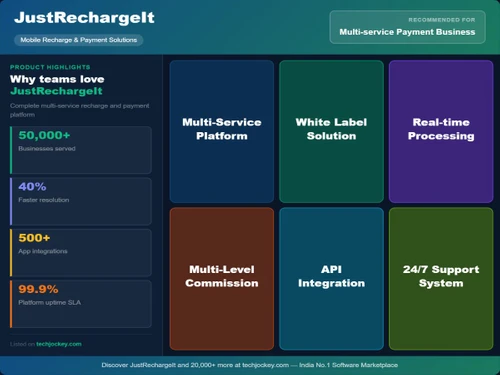The width and height of the screenshot is (500, 375).
Task: Click the Faster resolution caption
Action: [44, 200]
